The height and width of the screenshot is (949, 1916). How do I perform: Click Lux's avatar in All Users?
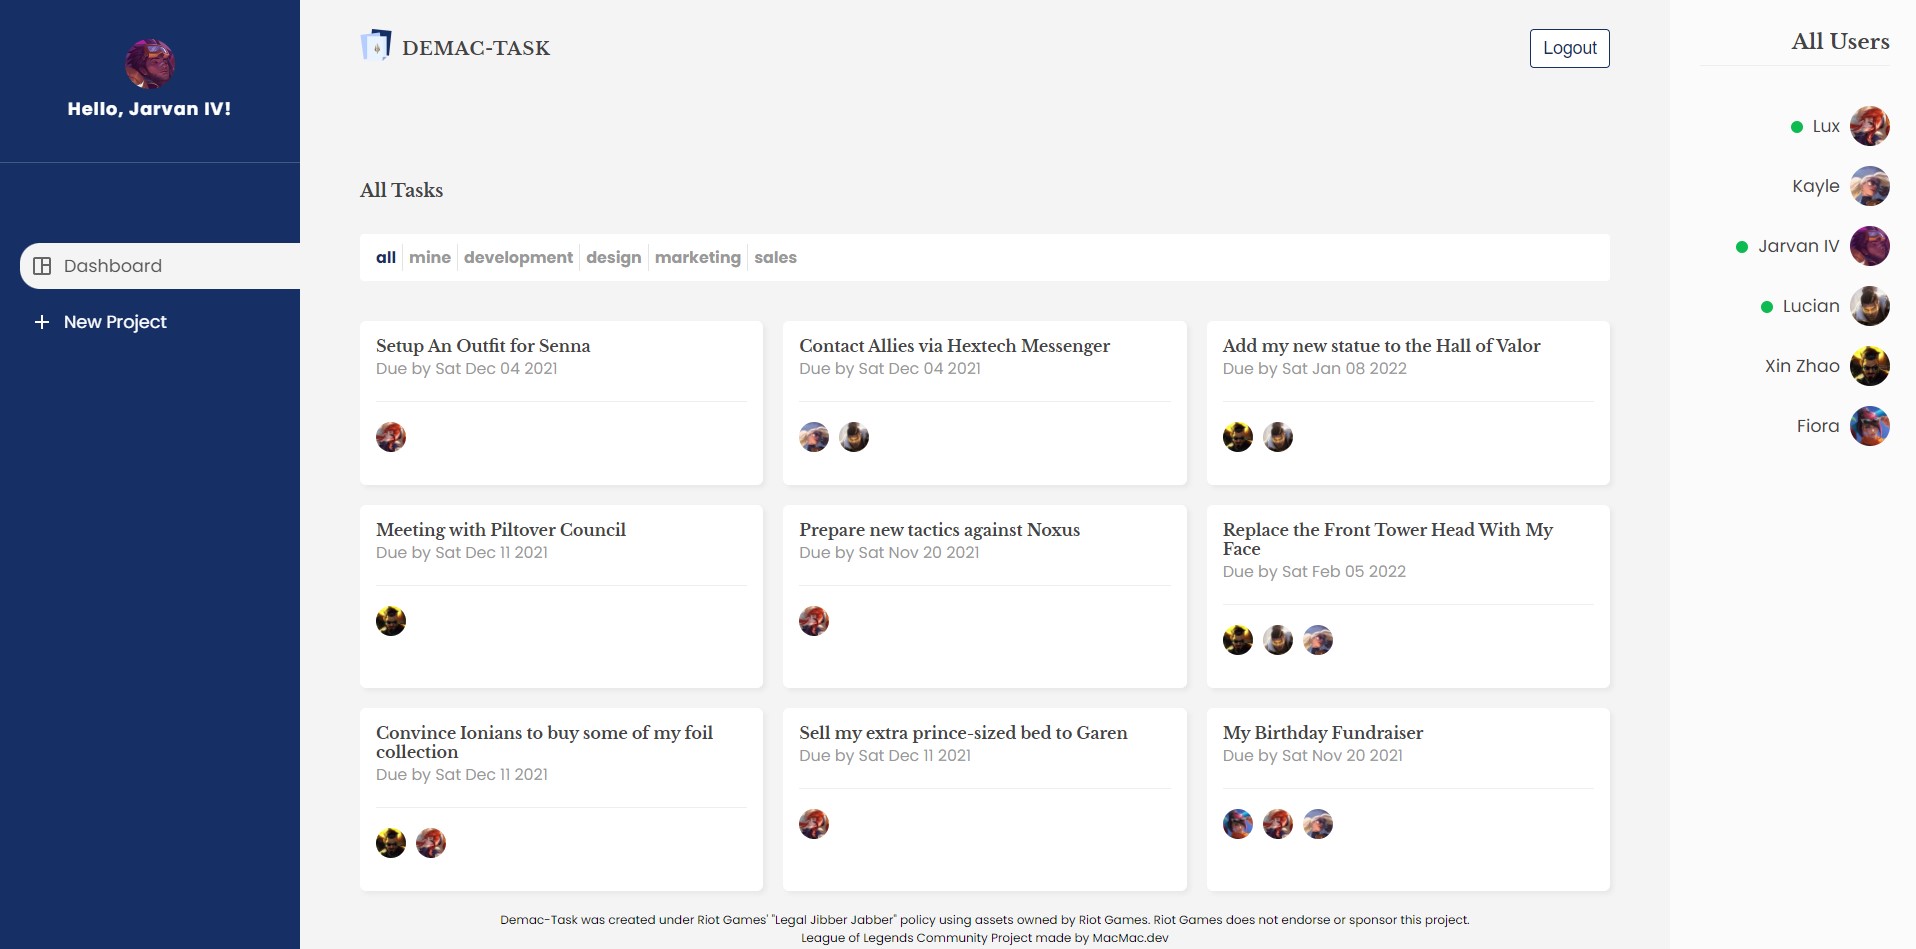coord(1869,126)
